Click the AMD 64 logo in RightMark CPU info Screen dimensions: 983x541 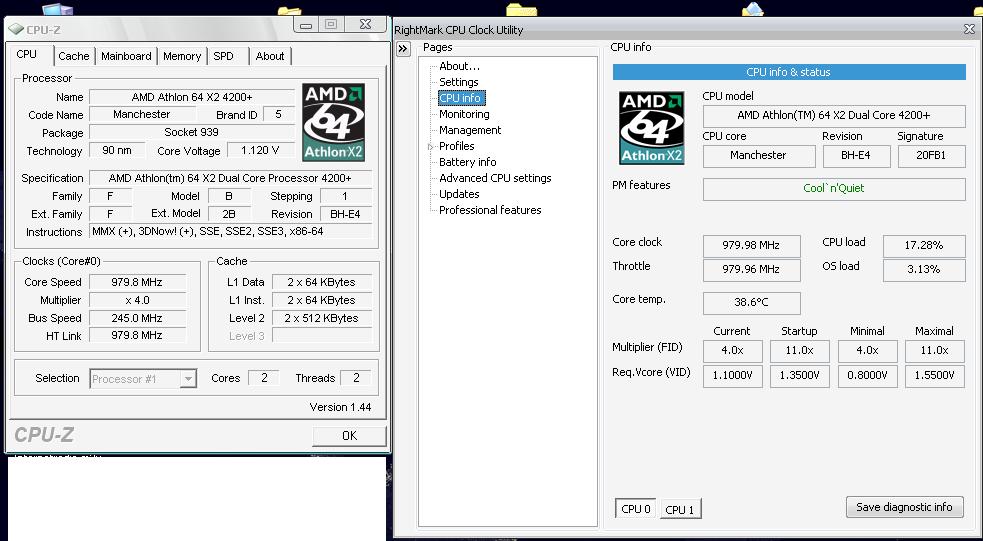651,128
